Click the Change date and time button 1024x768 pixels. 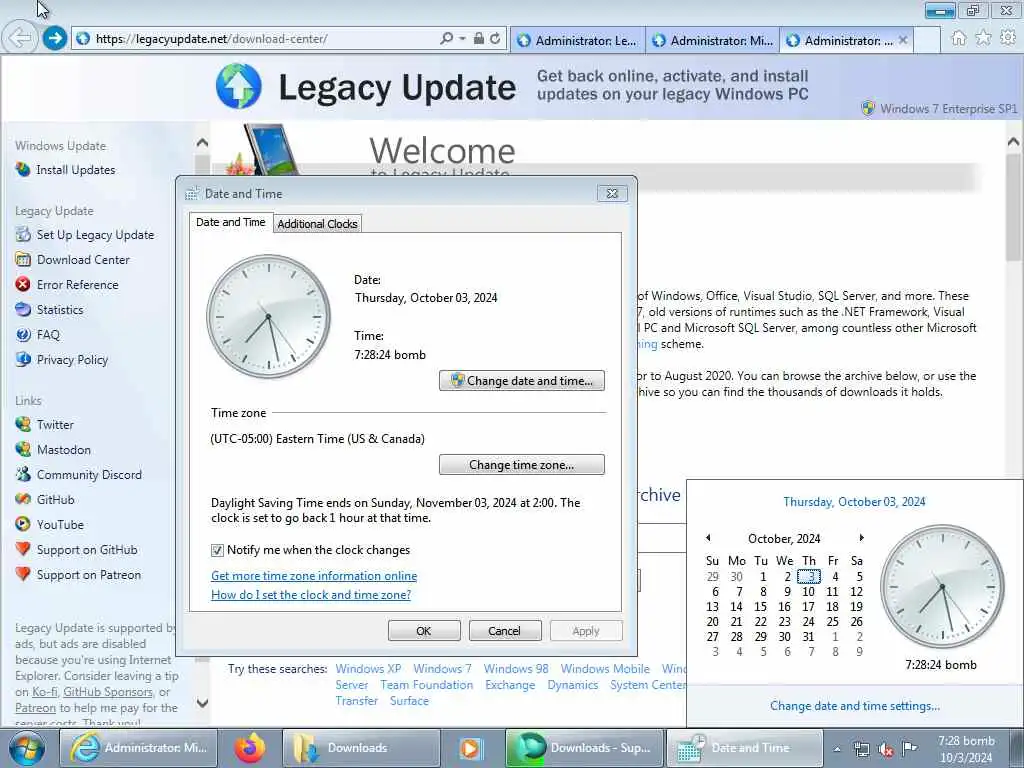point(522,381)
